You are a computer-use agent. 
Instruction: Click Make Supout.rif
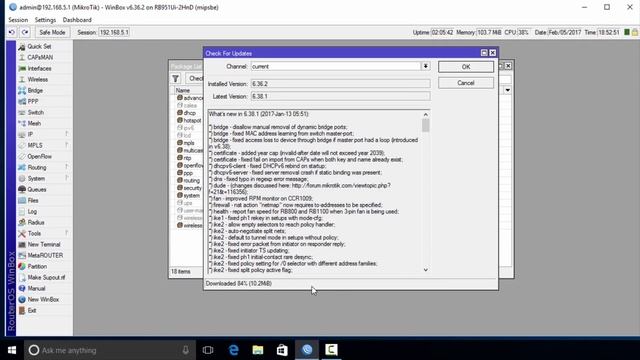pyautogui.click(x=46, y=278)
